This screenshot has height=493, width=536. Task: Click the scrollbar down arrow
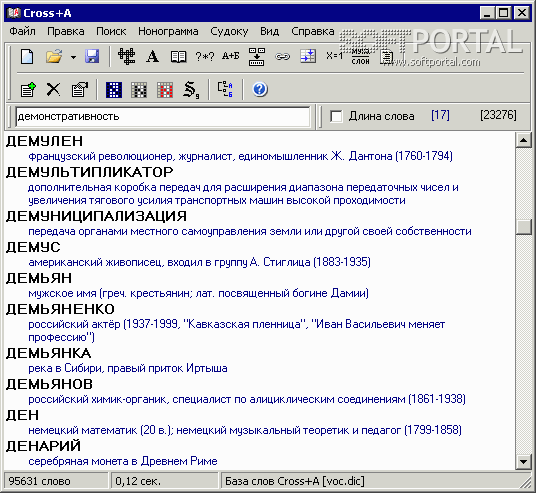tap(523, 462)
